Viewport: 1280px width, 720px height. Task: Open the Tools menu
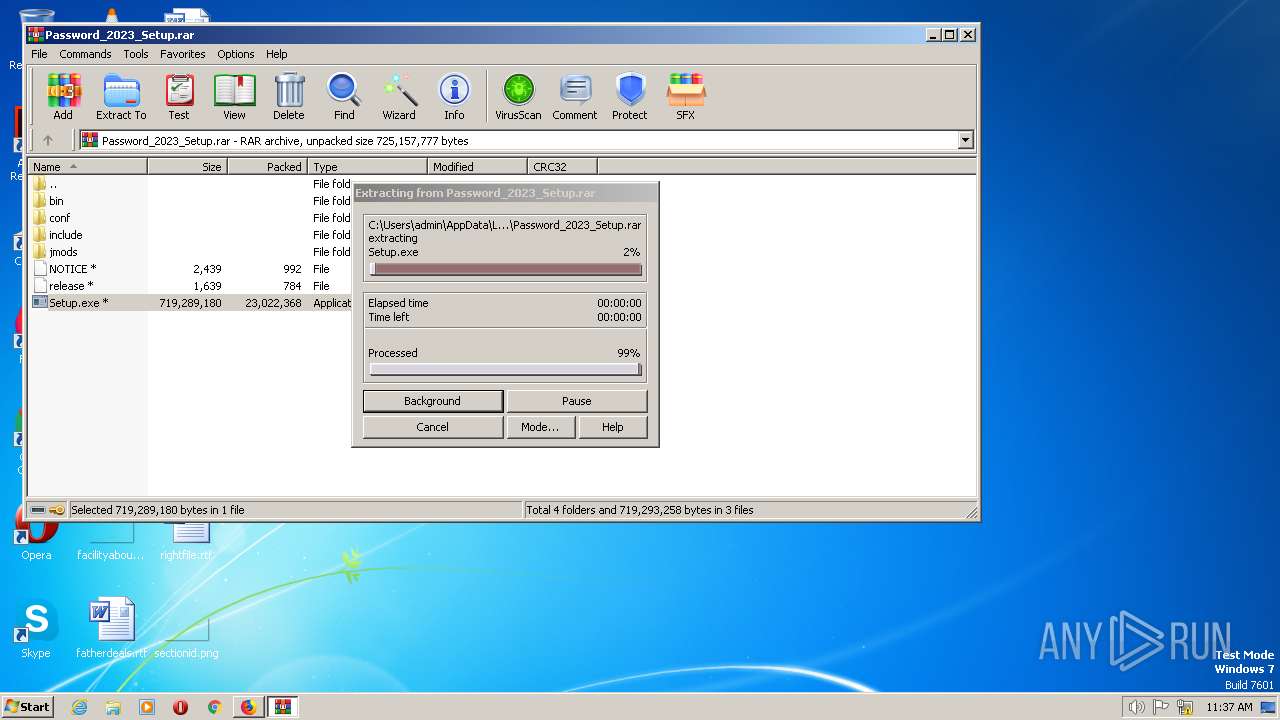coord(136,54)
